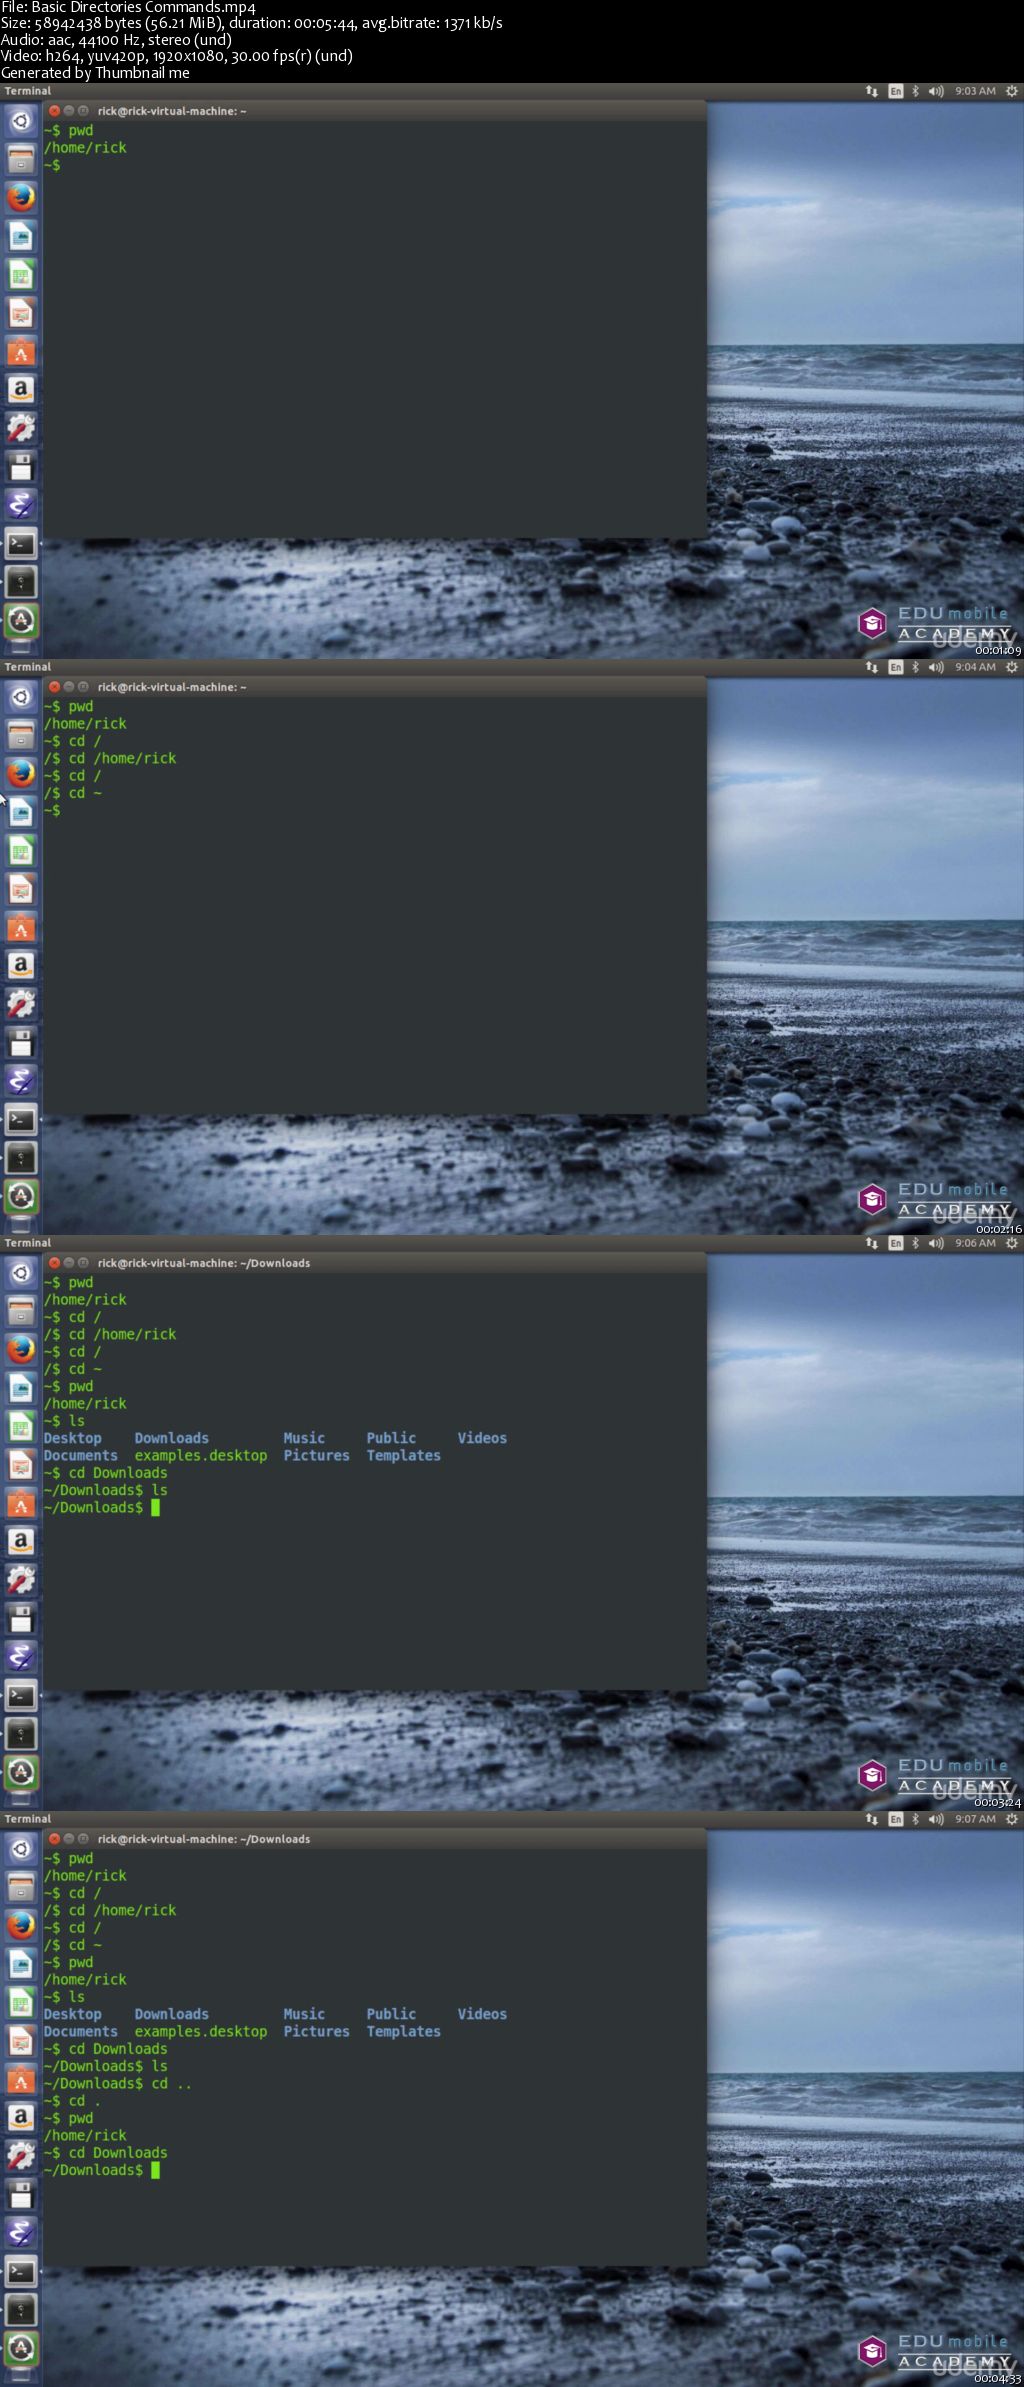Click the floppy disk launcher in the 9:04 AM frame
Screen dimensions: 1024x2387
pyautogui.click(x=21, y=1043)
